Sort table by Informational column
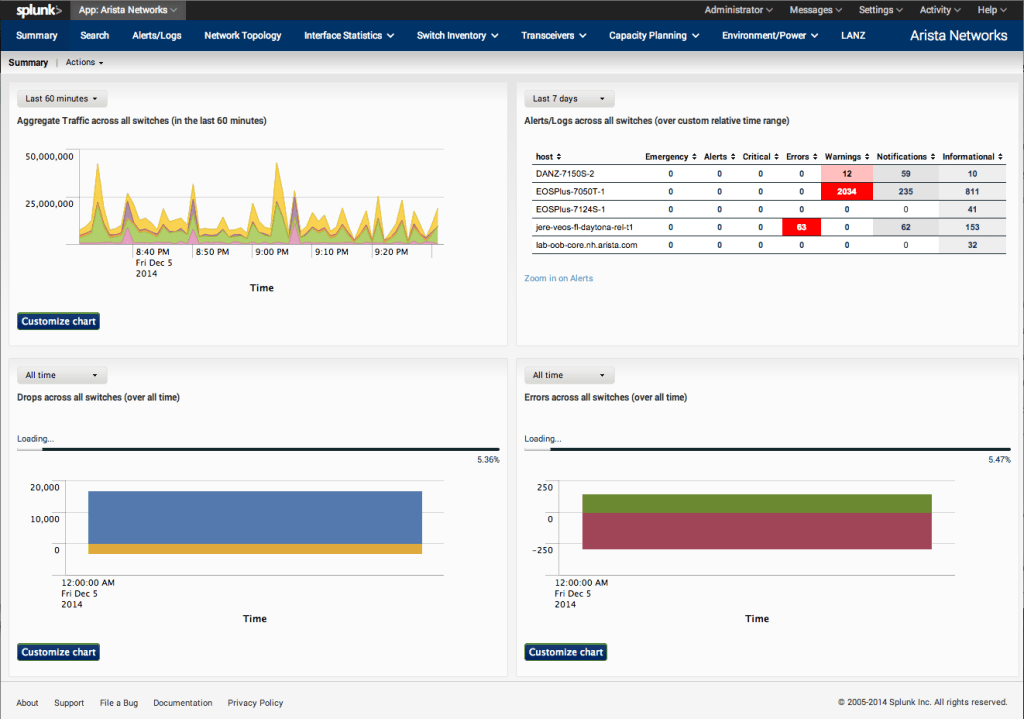1024x719 pixels. 972,157
